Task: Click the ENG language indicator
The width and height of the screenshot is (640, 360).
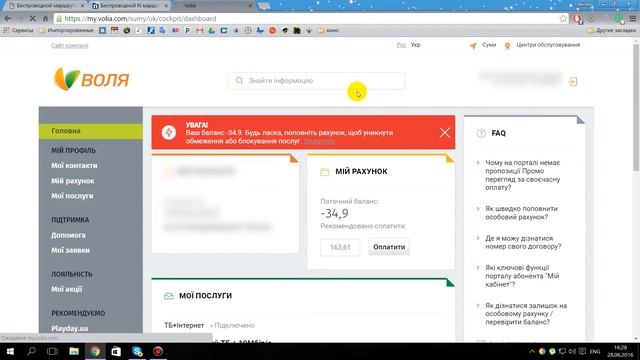Action: [595, 351]
